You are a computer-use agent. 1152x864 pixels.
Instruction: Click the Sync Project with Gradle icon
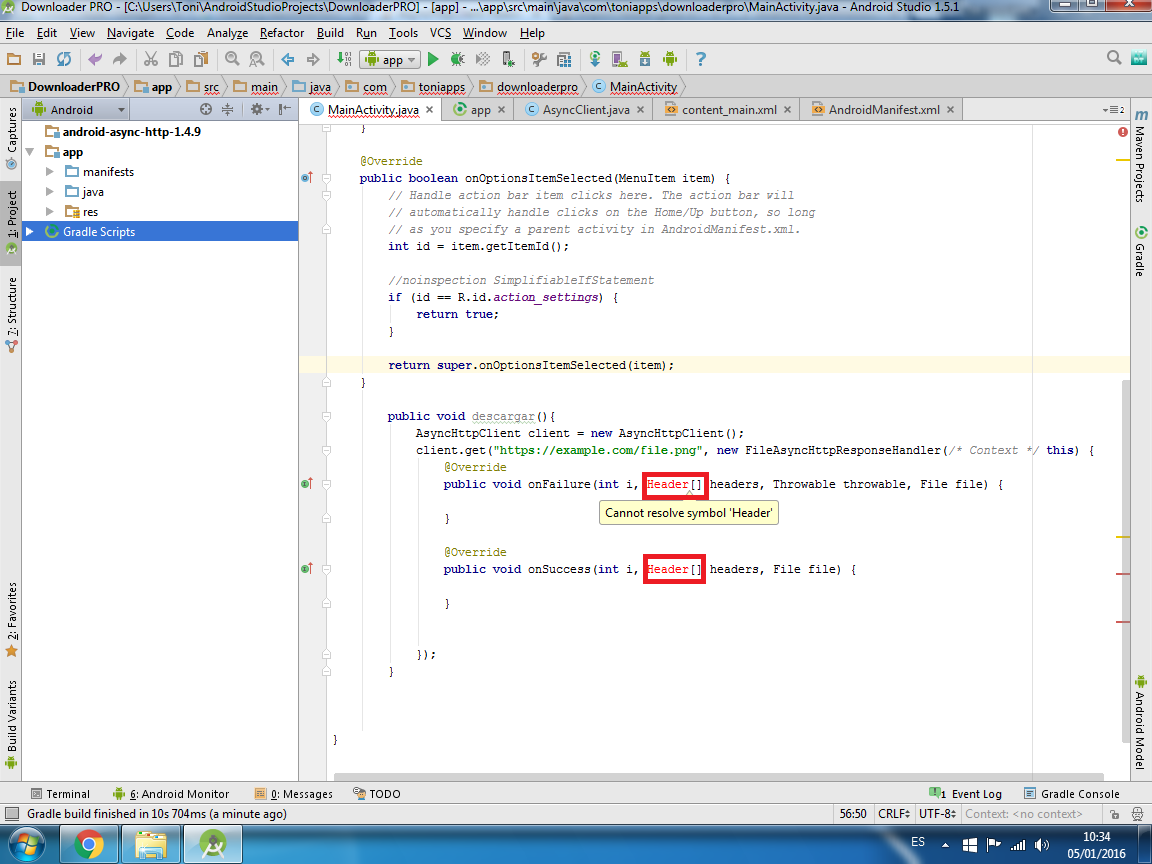pos(595,60)
